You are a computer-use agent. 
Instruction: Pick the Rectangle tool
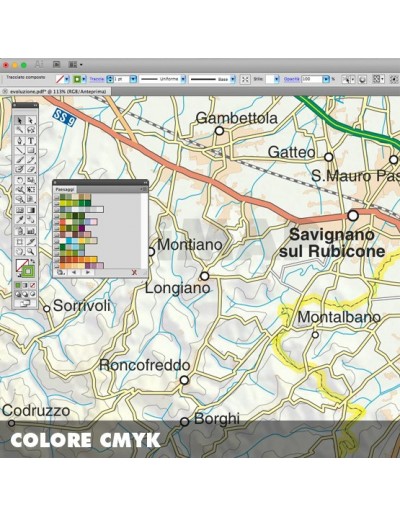point(31,150)
